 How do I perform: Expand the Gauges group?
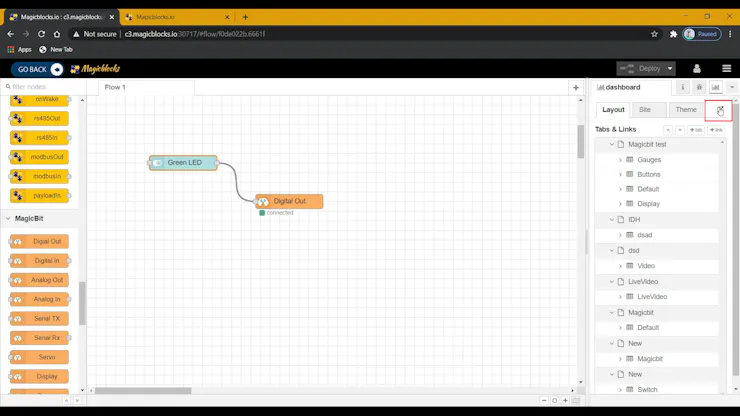[620, 160]
